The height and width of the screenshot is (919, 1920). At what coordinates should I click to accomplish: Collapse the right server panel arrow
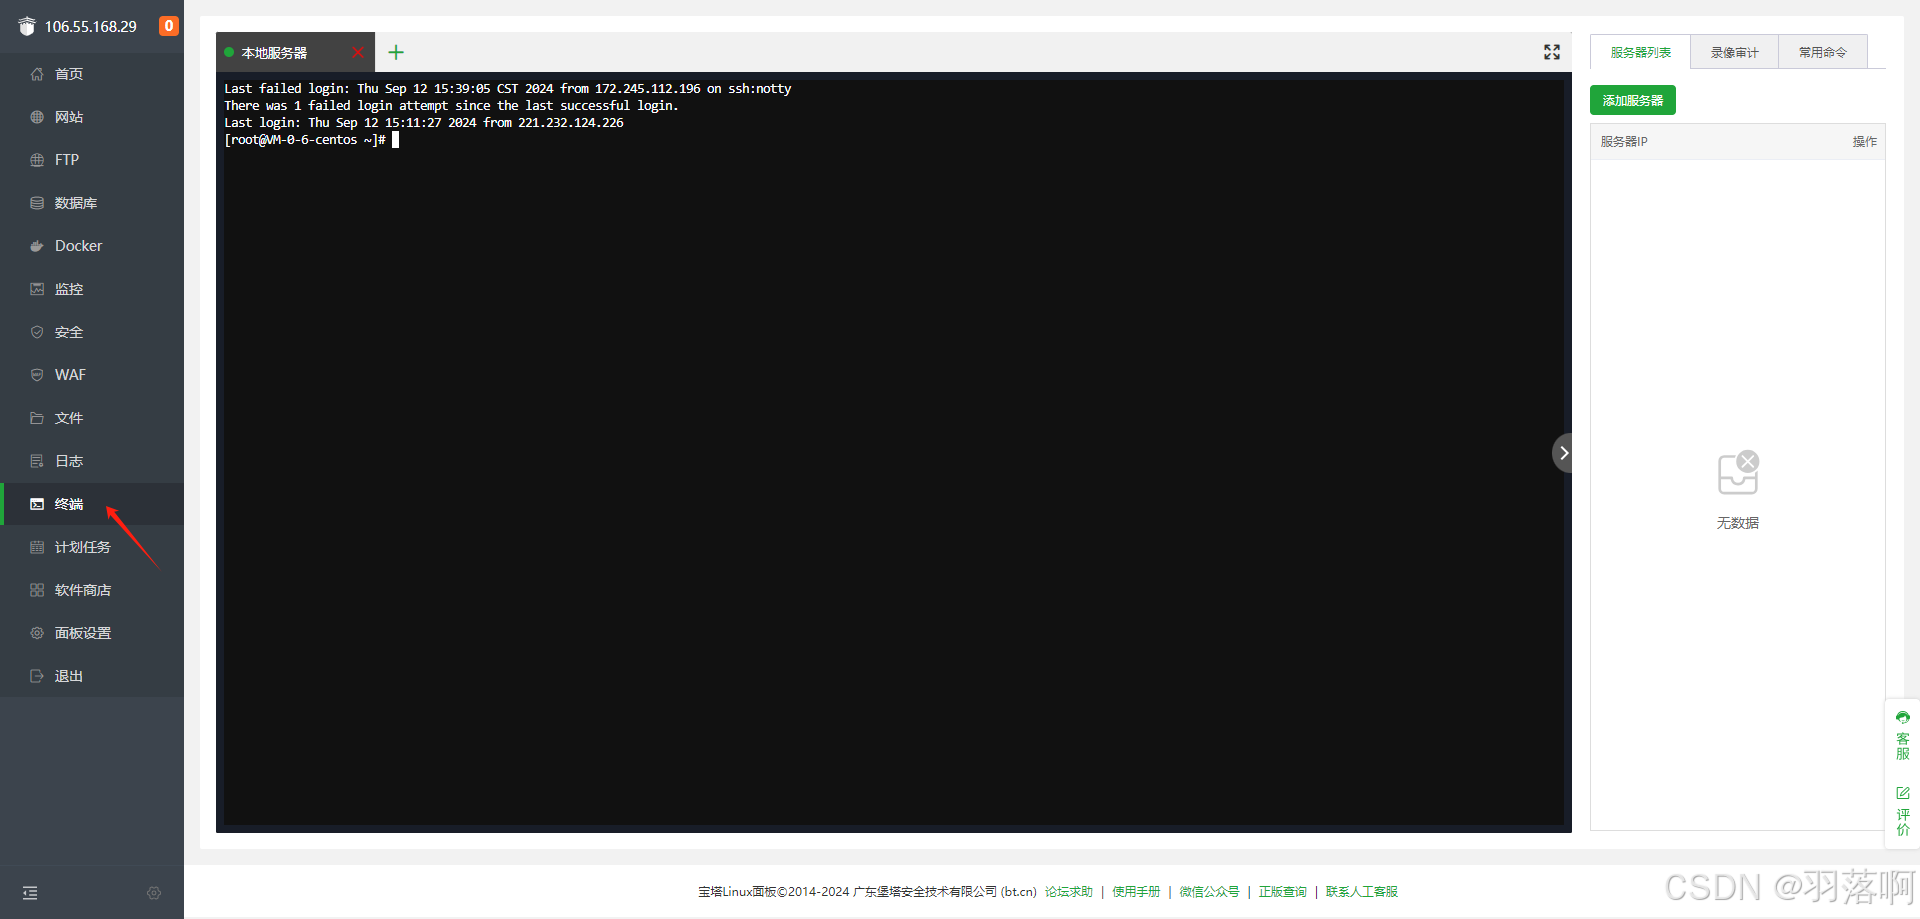[1563, 453]
